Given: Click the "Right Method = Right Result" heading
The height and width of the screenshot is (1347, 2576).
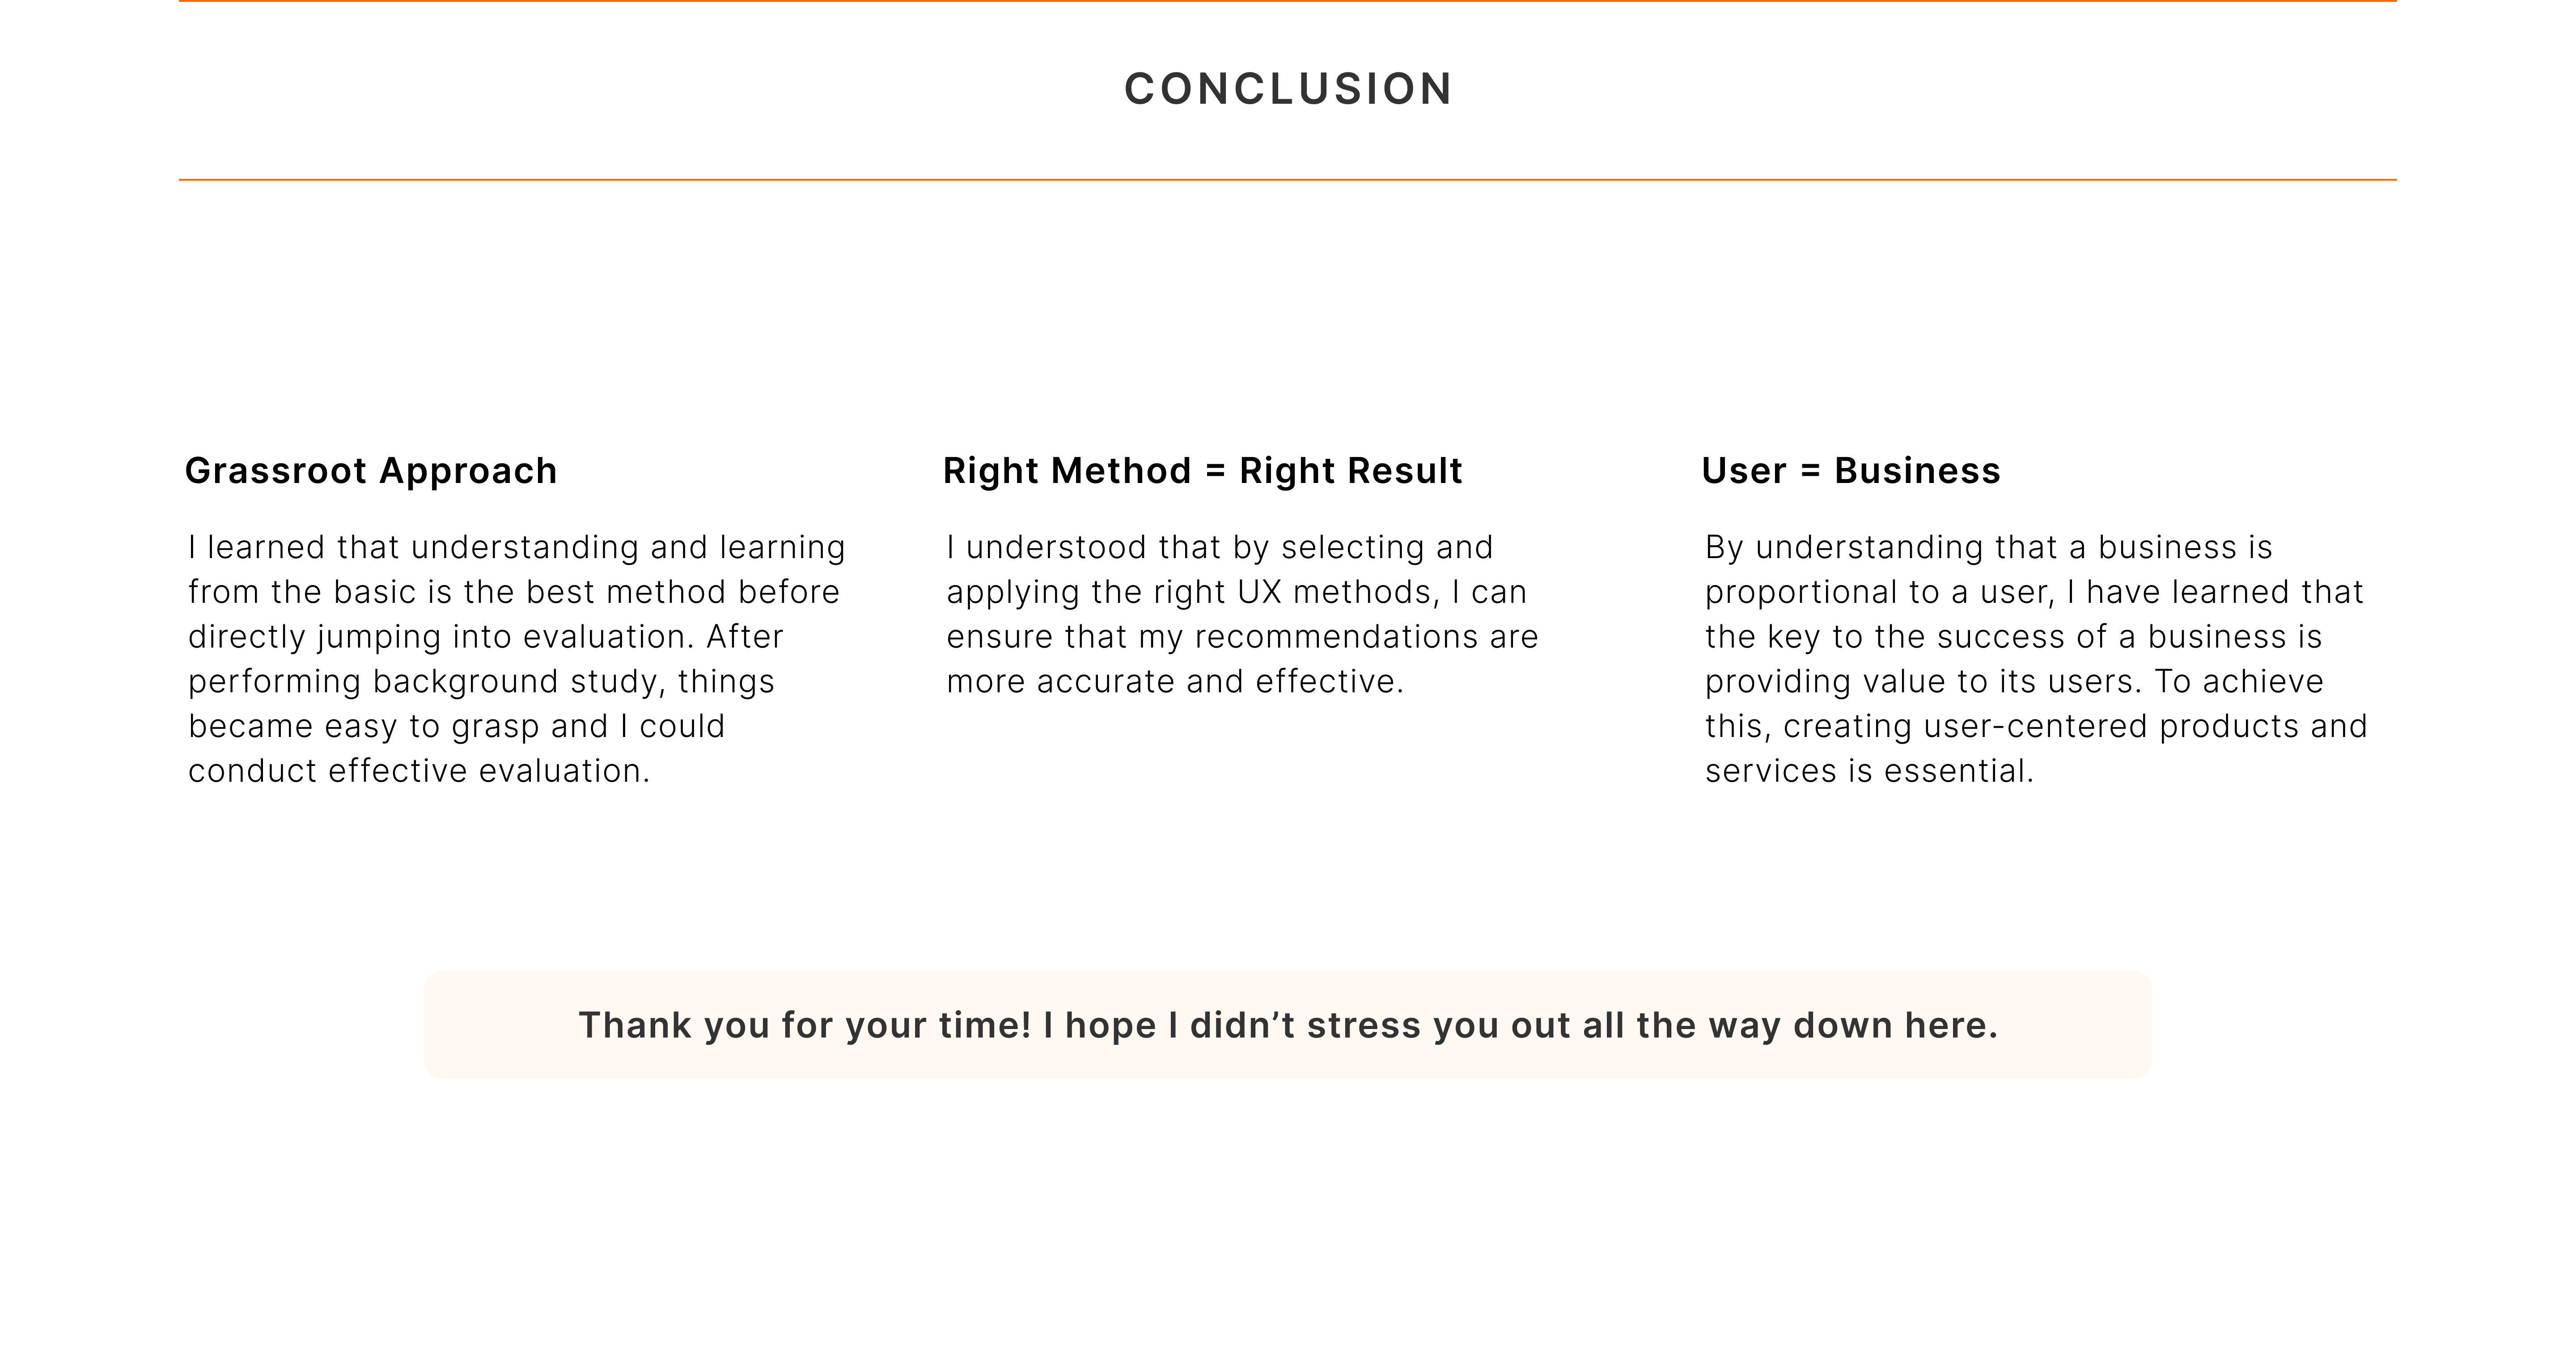Looking at the screenshot, I should [1202, 471].
